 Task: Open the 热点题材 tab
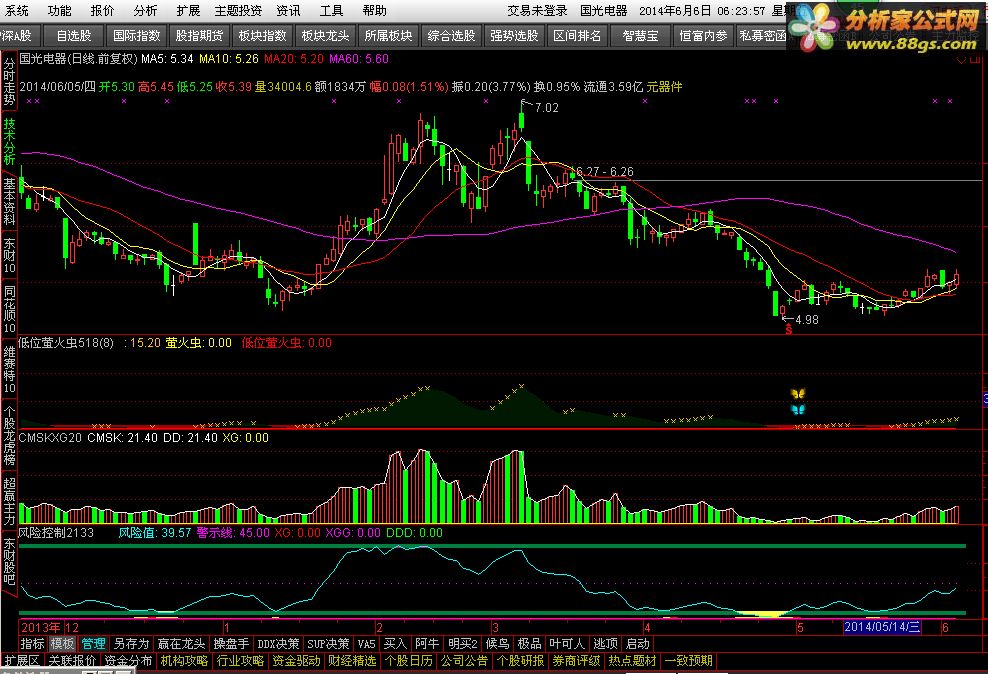click(x=632, y=661)
